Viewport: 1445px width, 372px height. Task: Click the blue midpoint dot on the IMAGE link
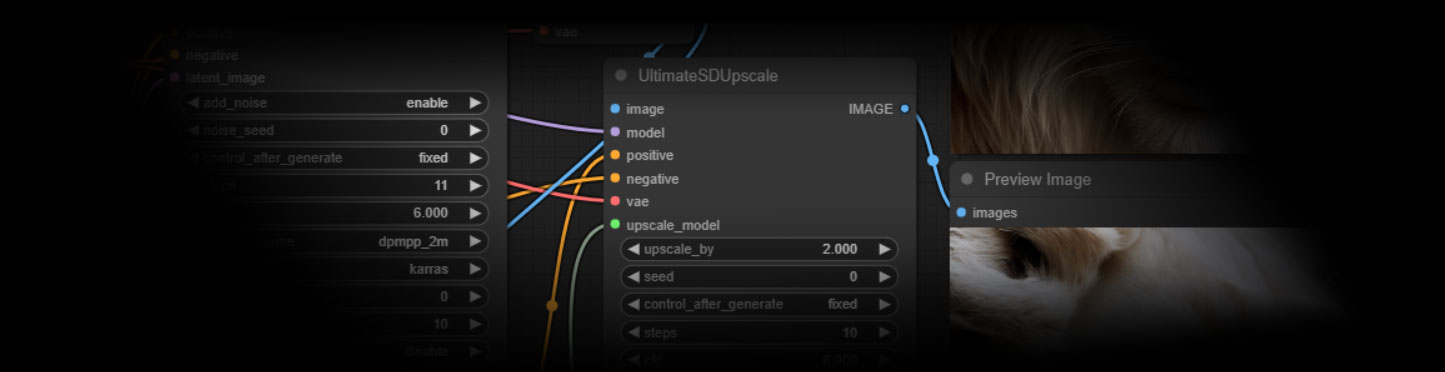(x=933, y=160)
